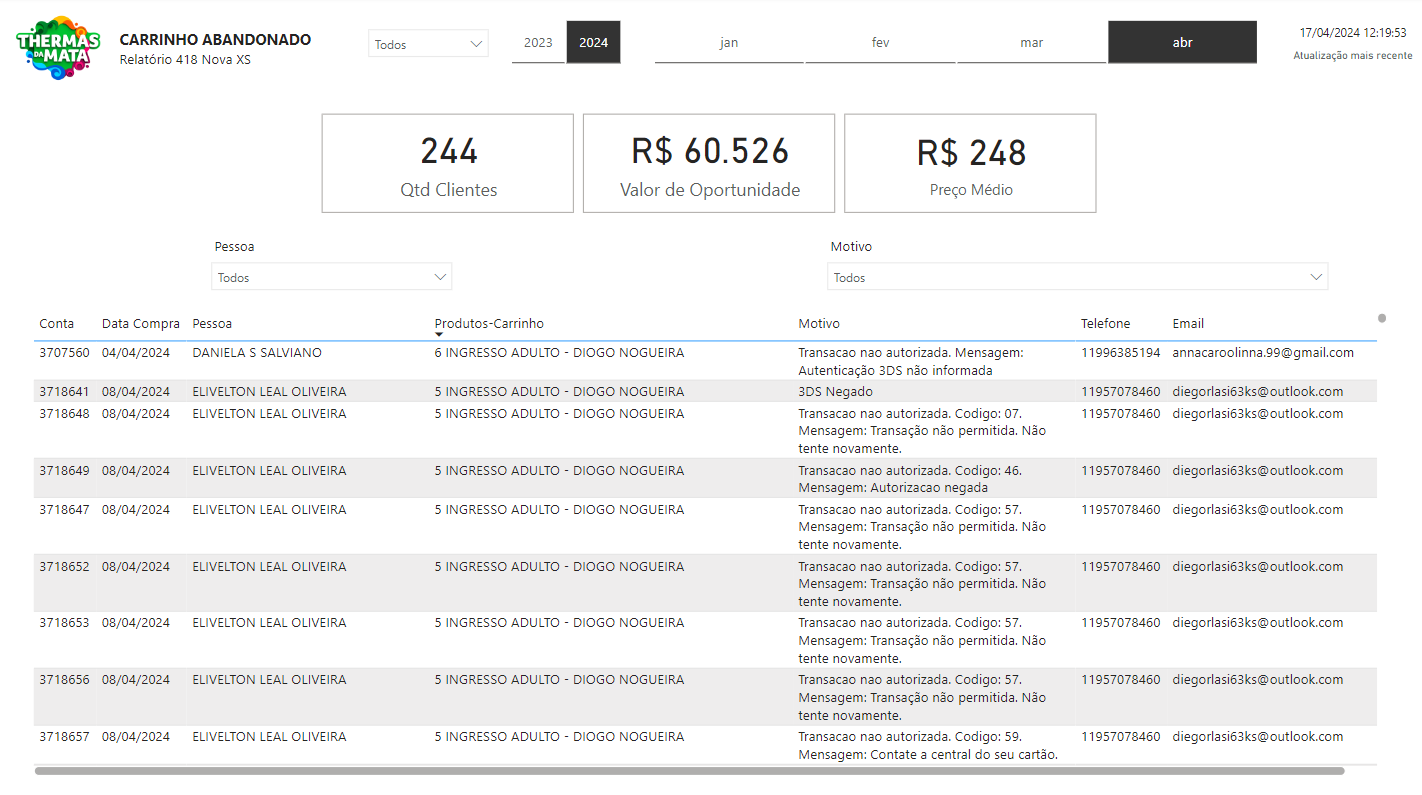The width and height of the screenshot is (1422, 795).
Task: Click account number 3718653
Action: point(64,622)
